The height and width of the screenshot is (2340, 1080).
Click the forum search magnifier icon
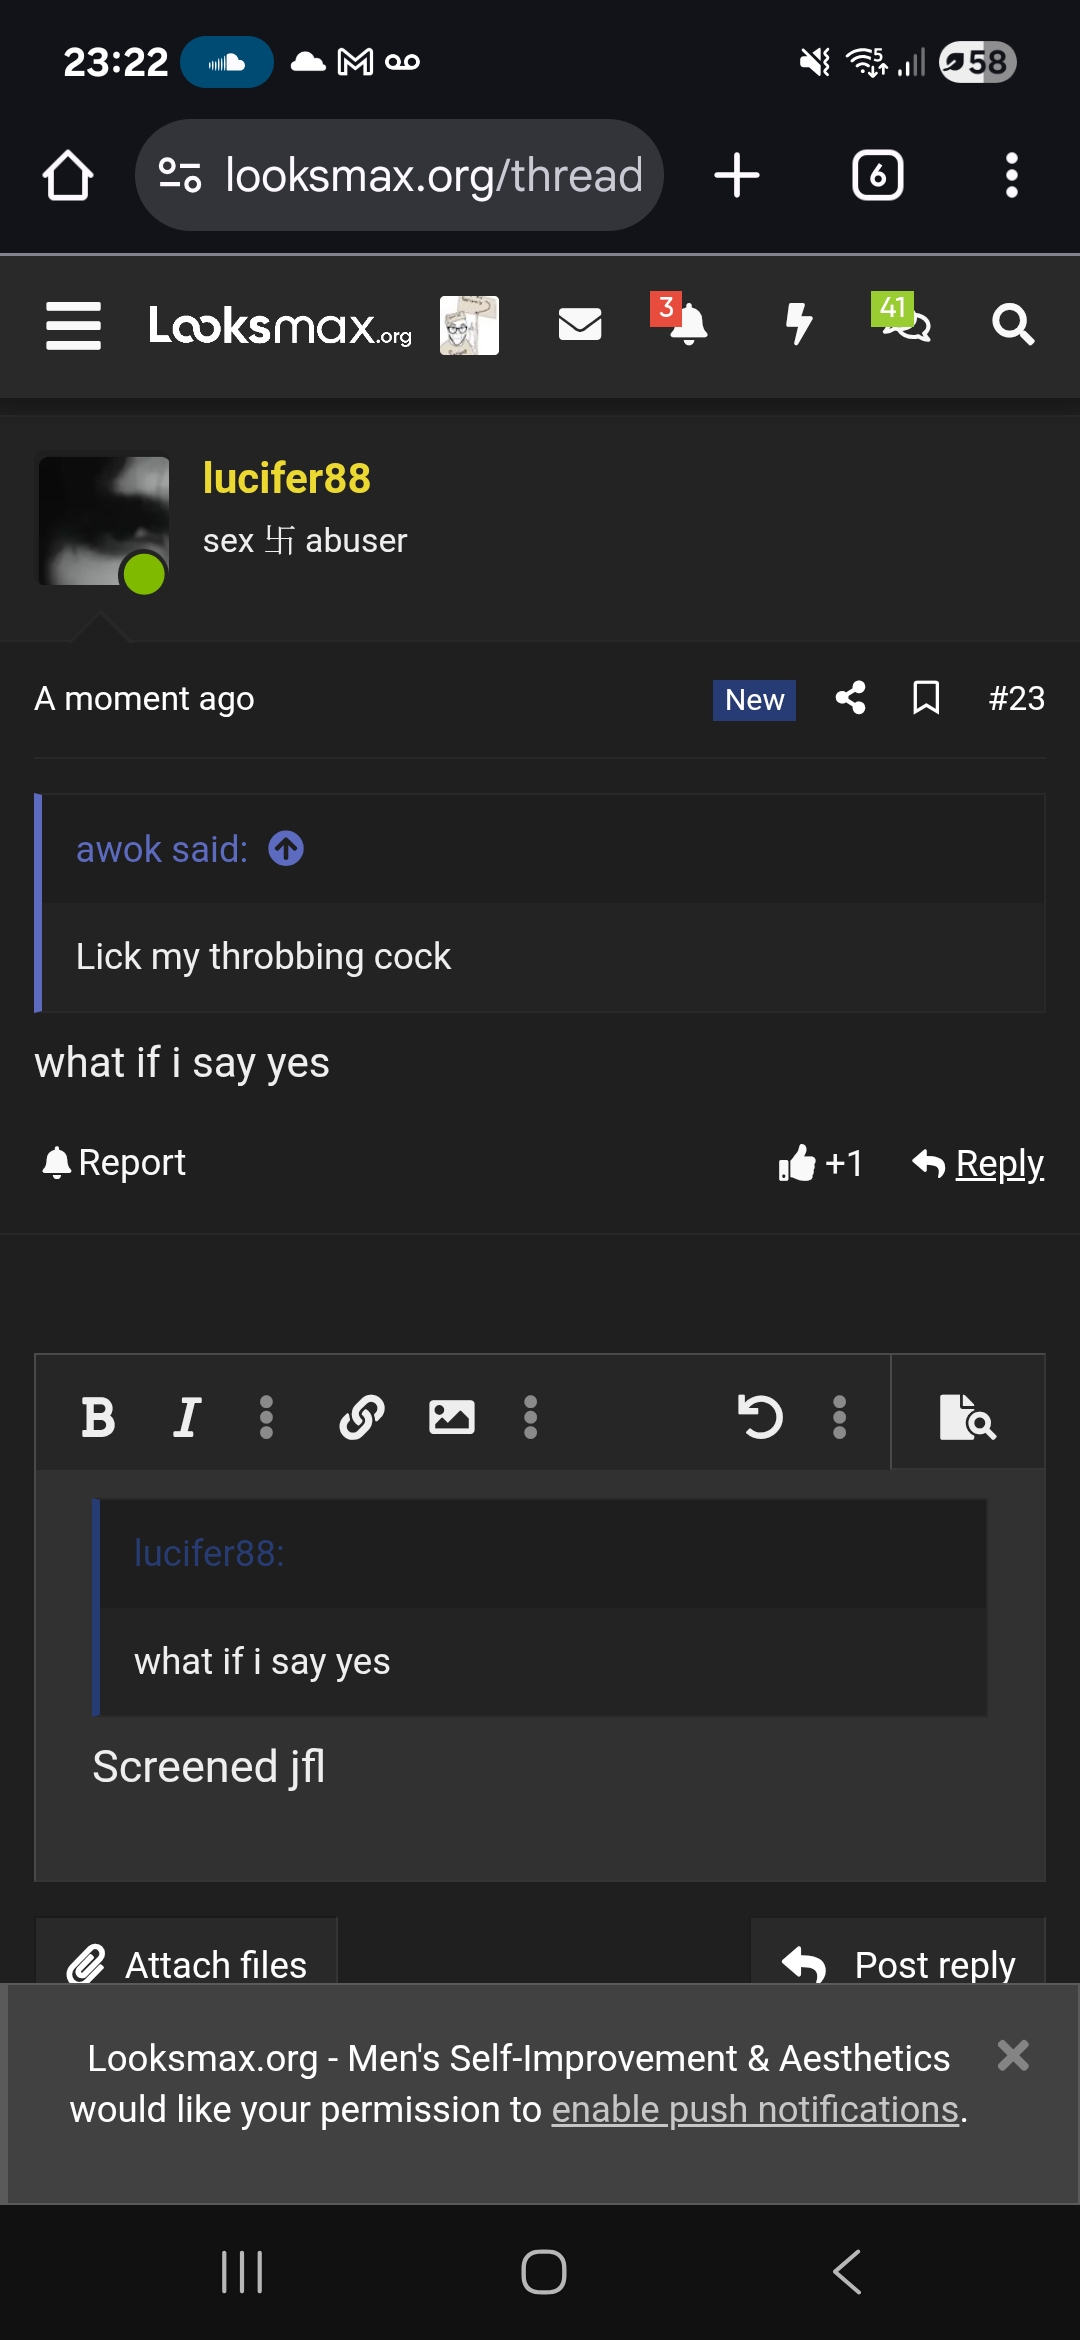(1012, 324)
